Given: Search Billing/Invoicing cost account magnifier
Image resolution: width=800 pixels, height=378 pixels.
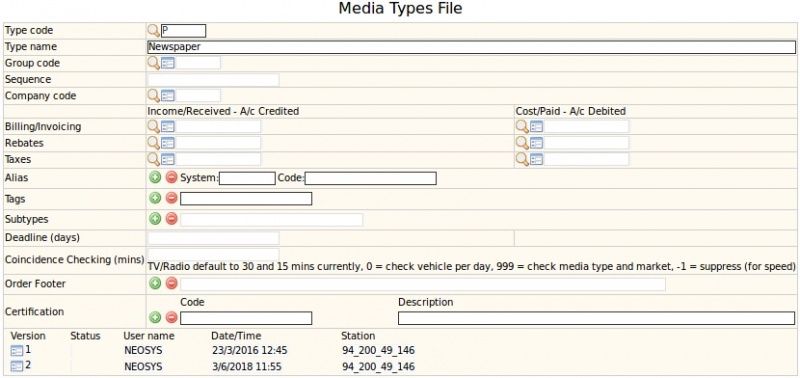Looking at the screenshot, I should [x=522, y=127].
